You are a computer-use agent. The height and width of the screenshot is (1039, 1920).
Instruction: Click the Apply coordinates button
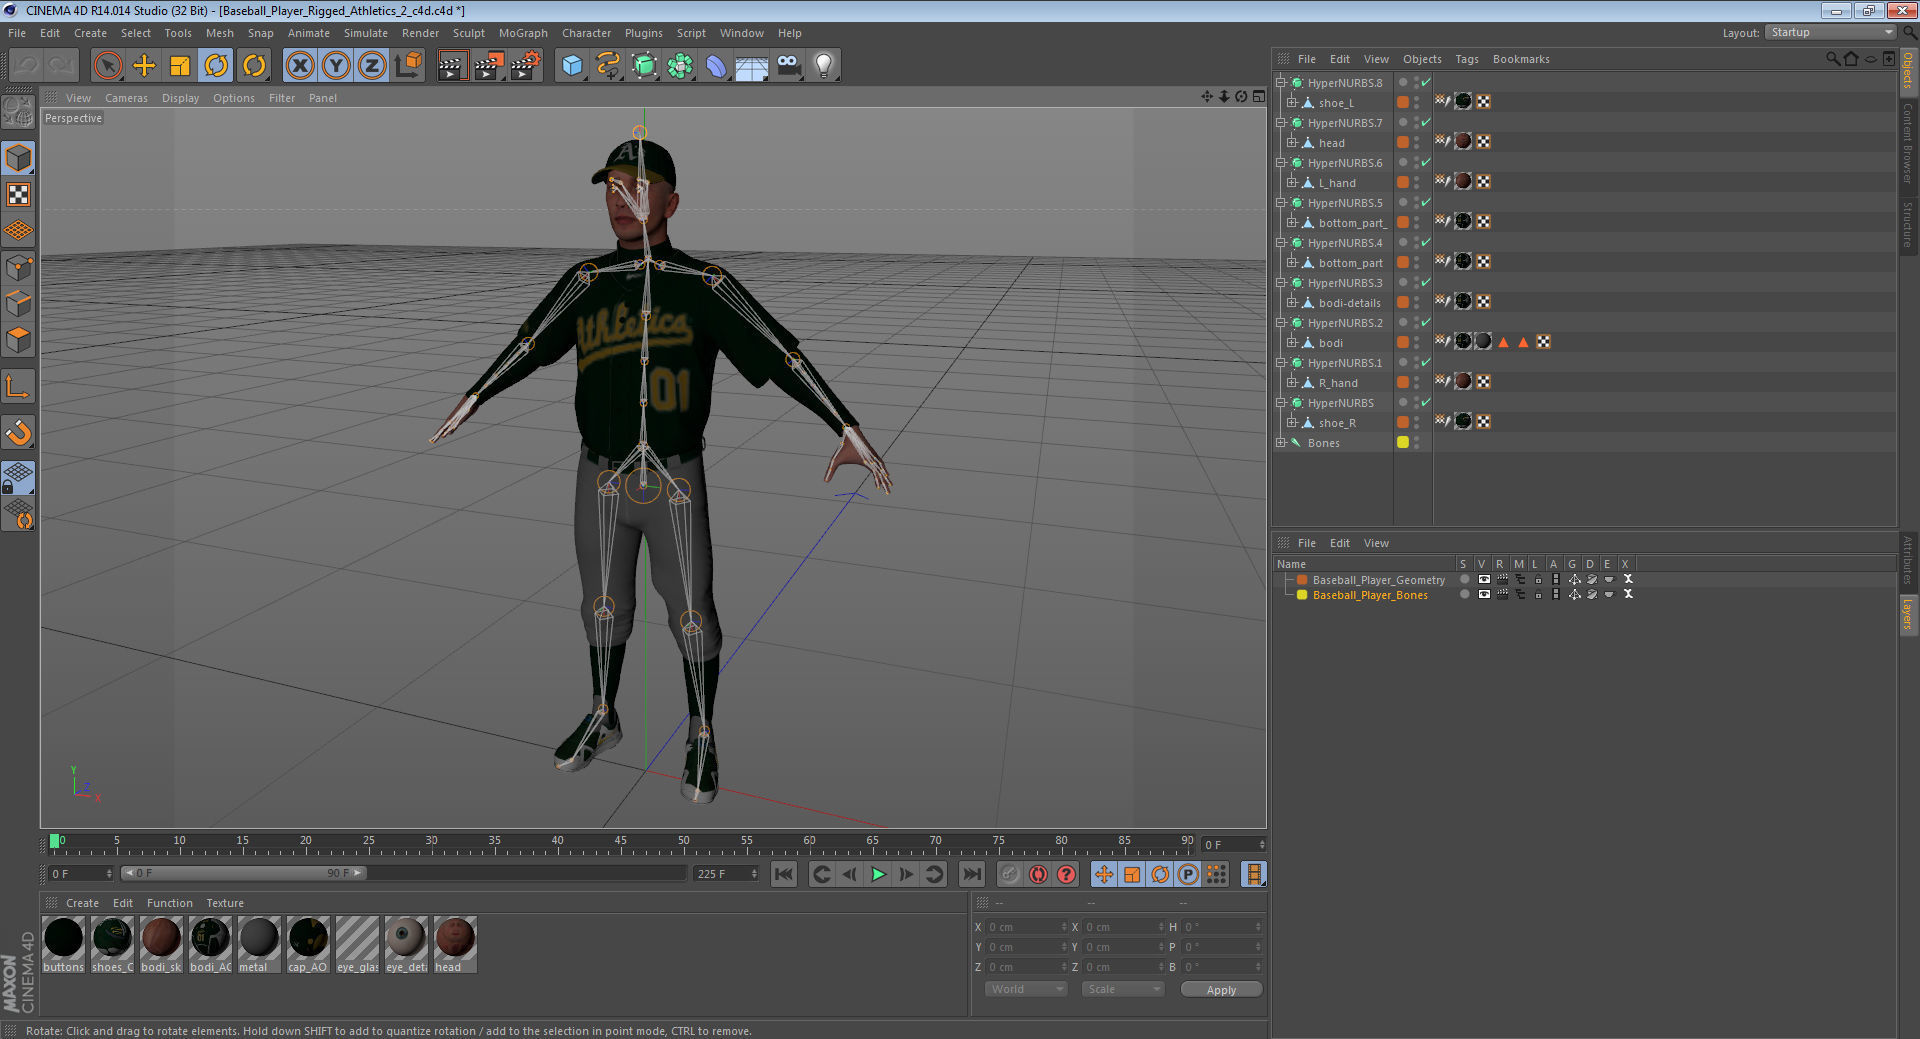pyautogui.click(x=1221, y=990)
